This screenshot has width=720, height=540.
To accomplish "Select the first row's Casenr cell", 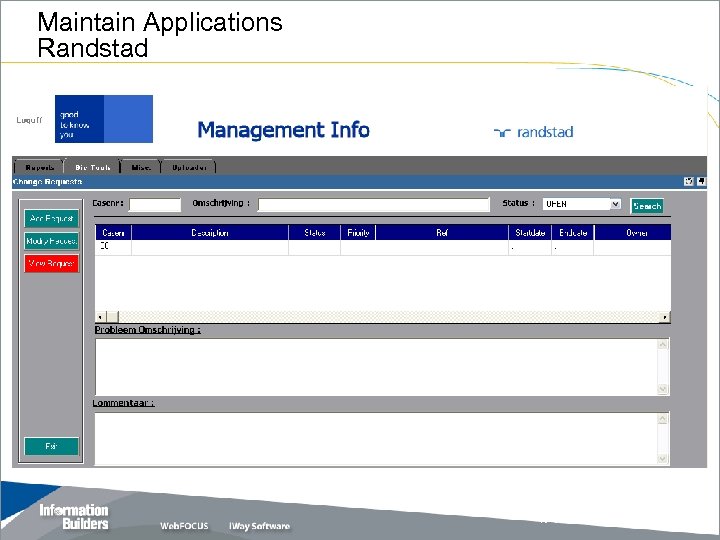I will (113, 247).
